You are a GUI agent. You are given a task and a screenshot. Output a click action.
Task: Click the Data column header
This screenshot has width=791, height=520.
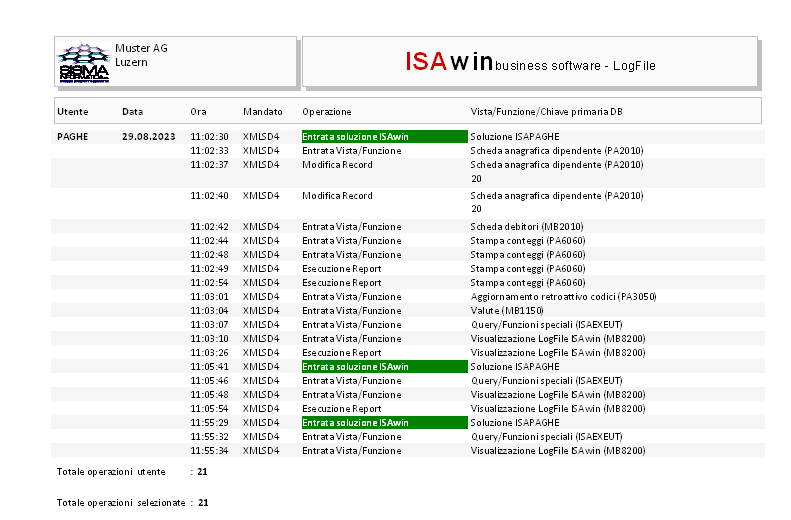click(x=132, y=111)
